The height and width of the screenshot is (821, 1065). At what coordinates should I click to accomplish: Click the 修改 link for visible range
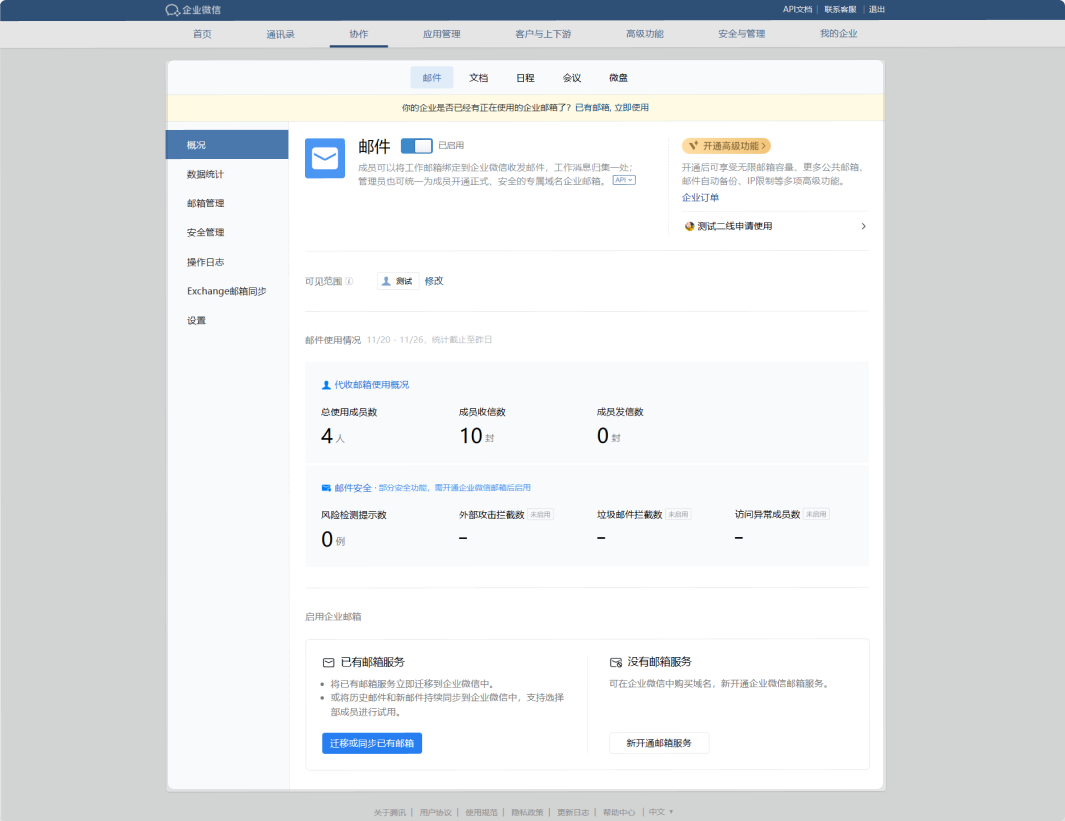(434, 281)
